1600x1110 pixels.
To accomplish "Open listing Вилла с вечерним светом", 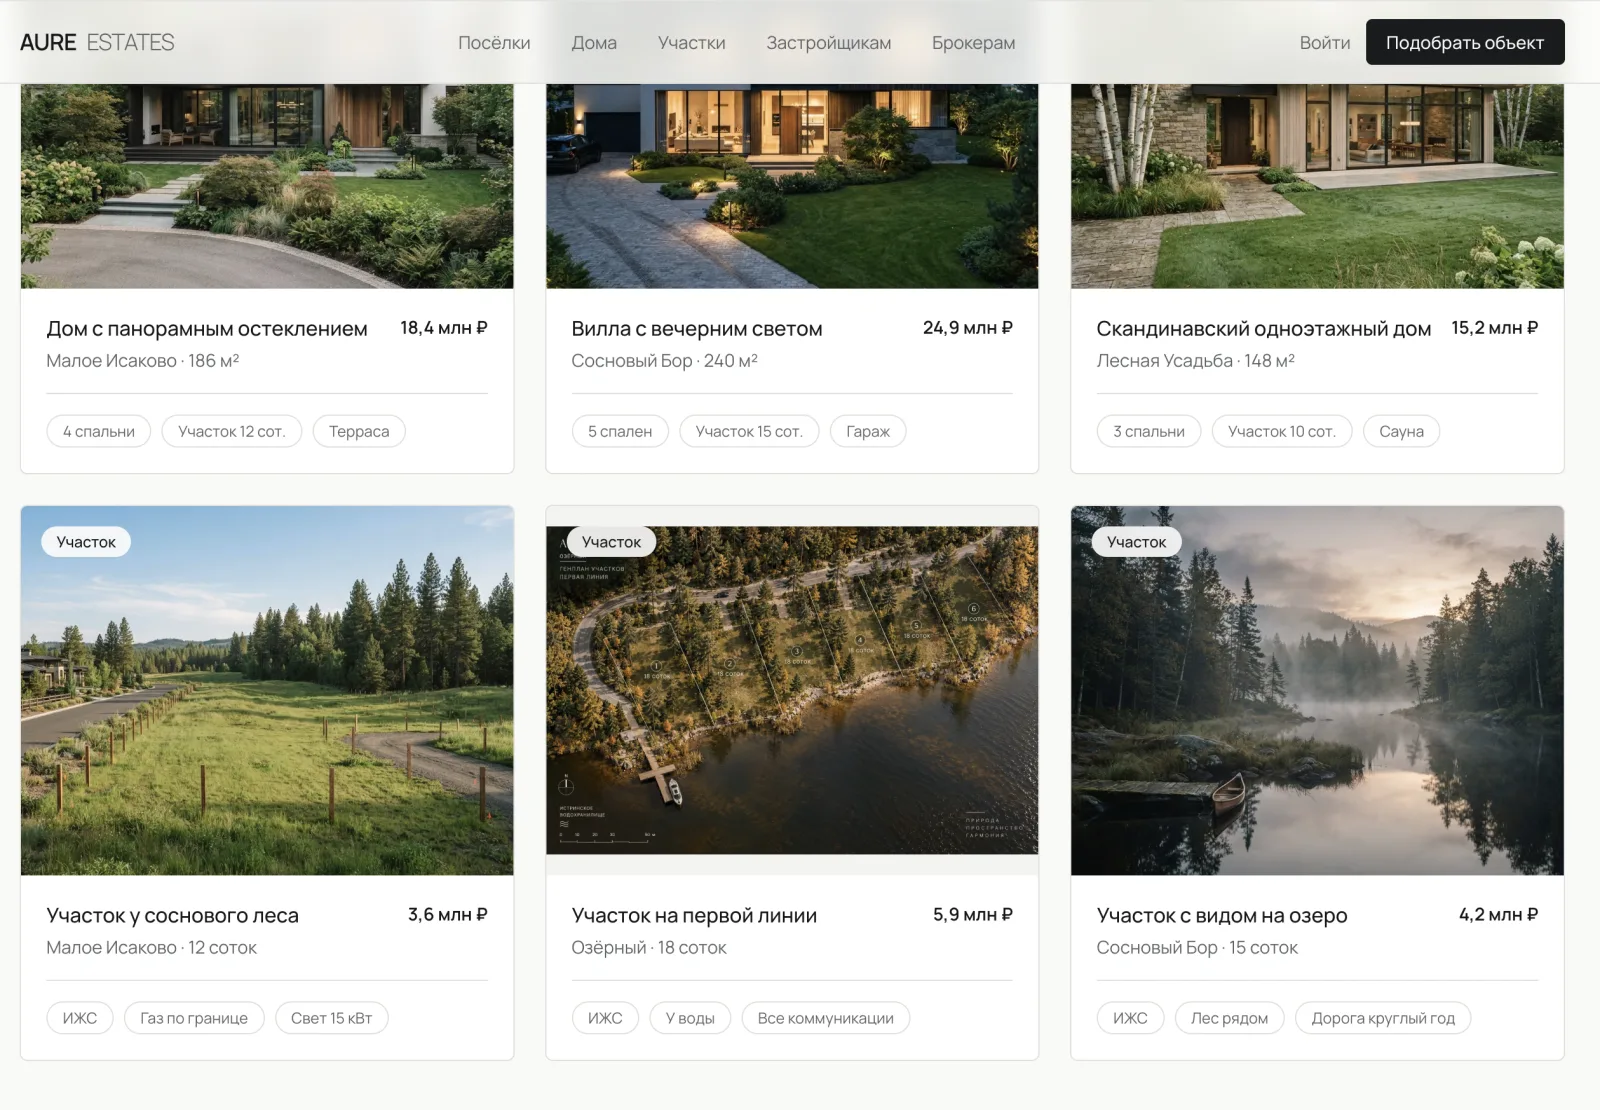I will (x=697, y=329).
